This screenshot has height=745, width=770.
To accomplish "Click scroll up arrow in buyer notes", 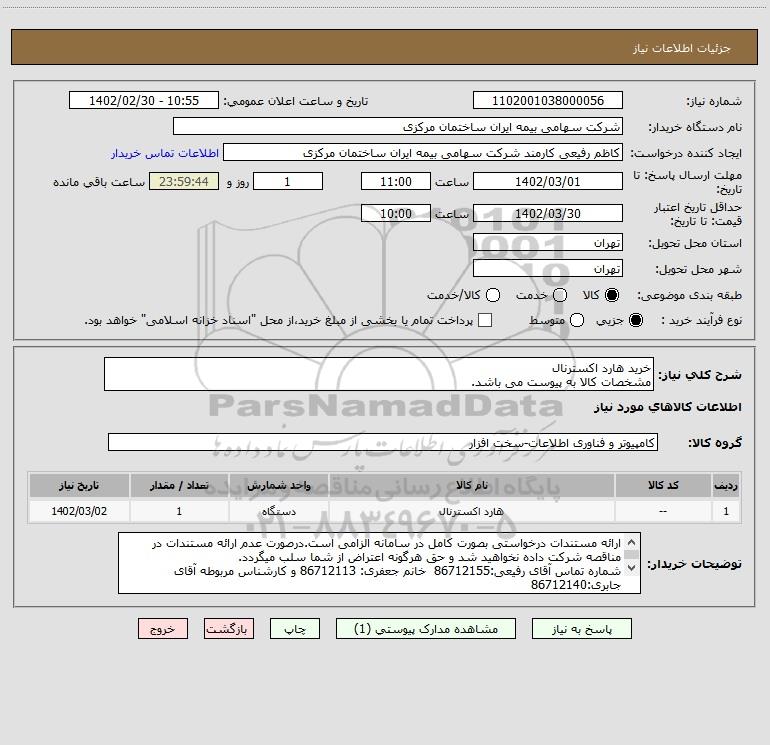I will pos(631,542).
